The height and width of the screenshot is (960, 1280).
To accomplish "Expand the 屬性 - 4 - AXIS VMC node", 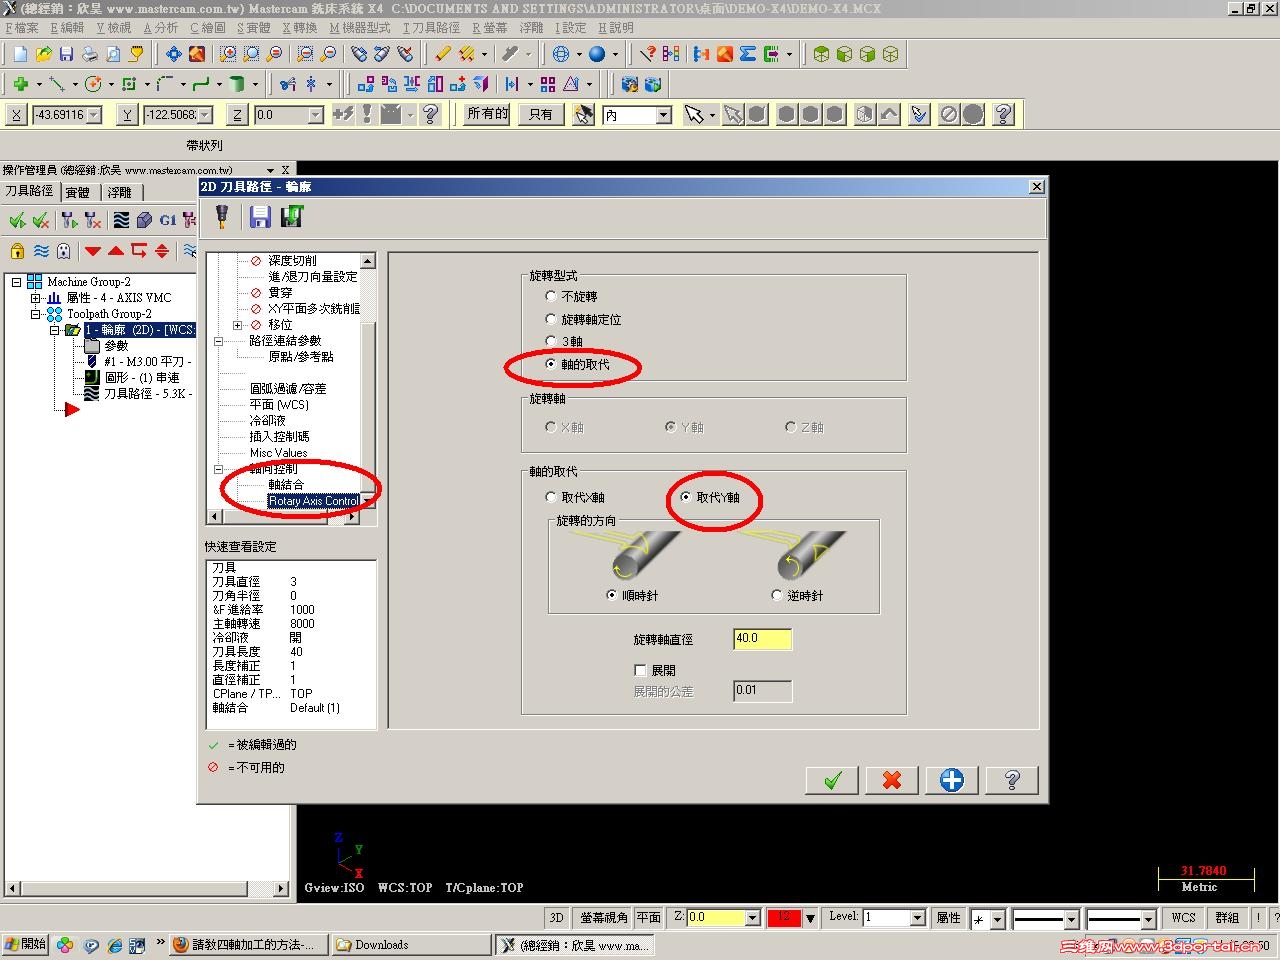I will click(36, 298).
